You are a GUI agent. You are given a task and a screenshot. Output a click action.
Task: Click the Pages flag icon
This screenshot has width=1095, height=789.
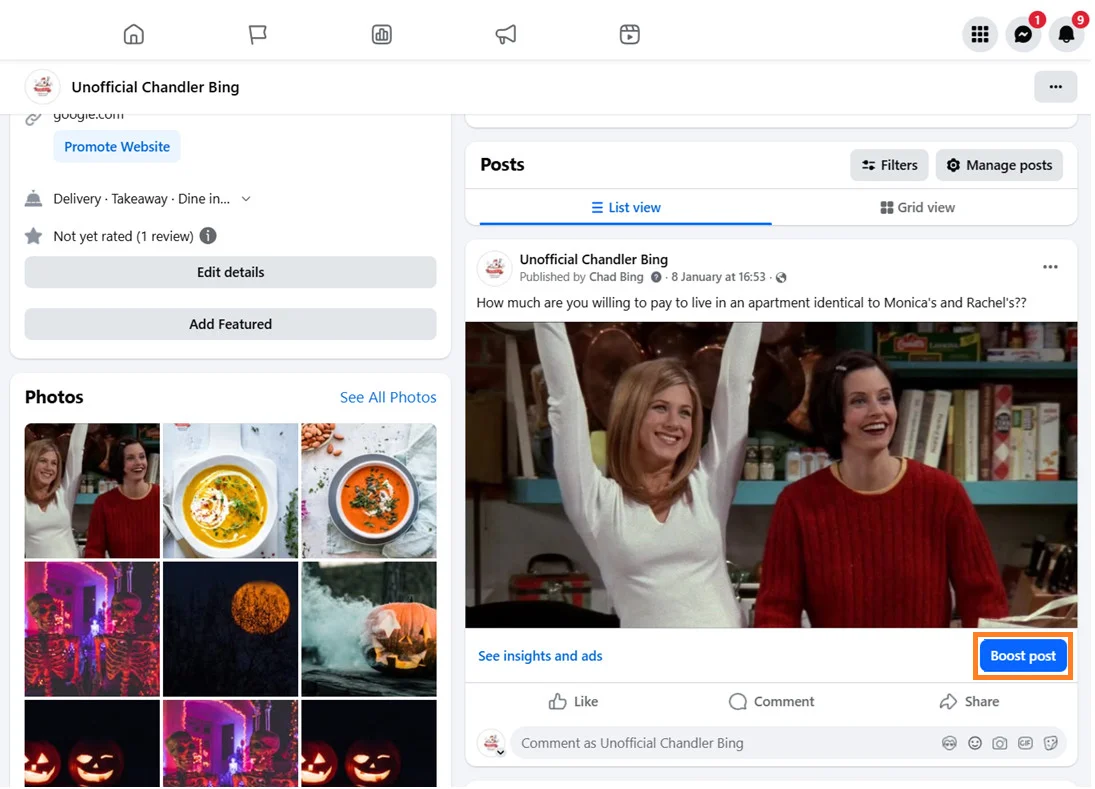coord(258,35)
